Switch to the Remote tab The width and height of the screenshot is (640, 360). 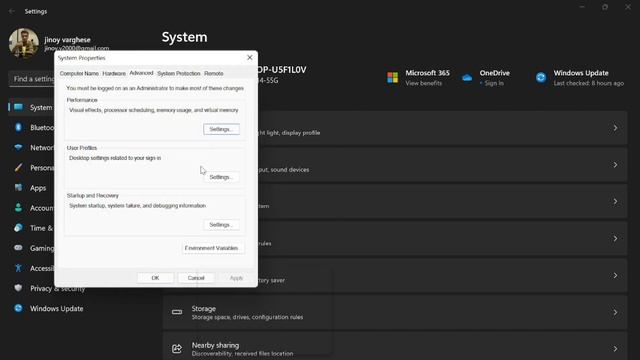(214, 73)
